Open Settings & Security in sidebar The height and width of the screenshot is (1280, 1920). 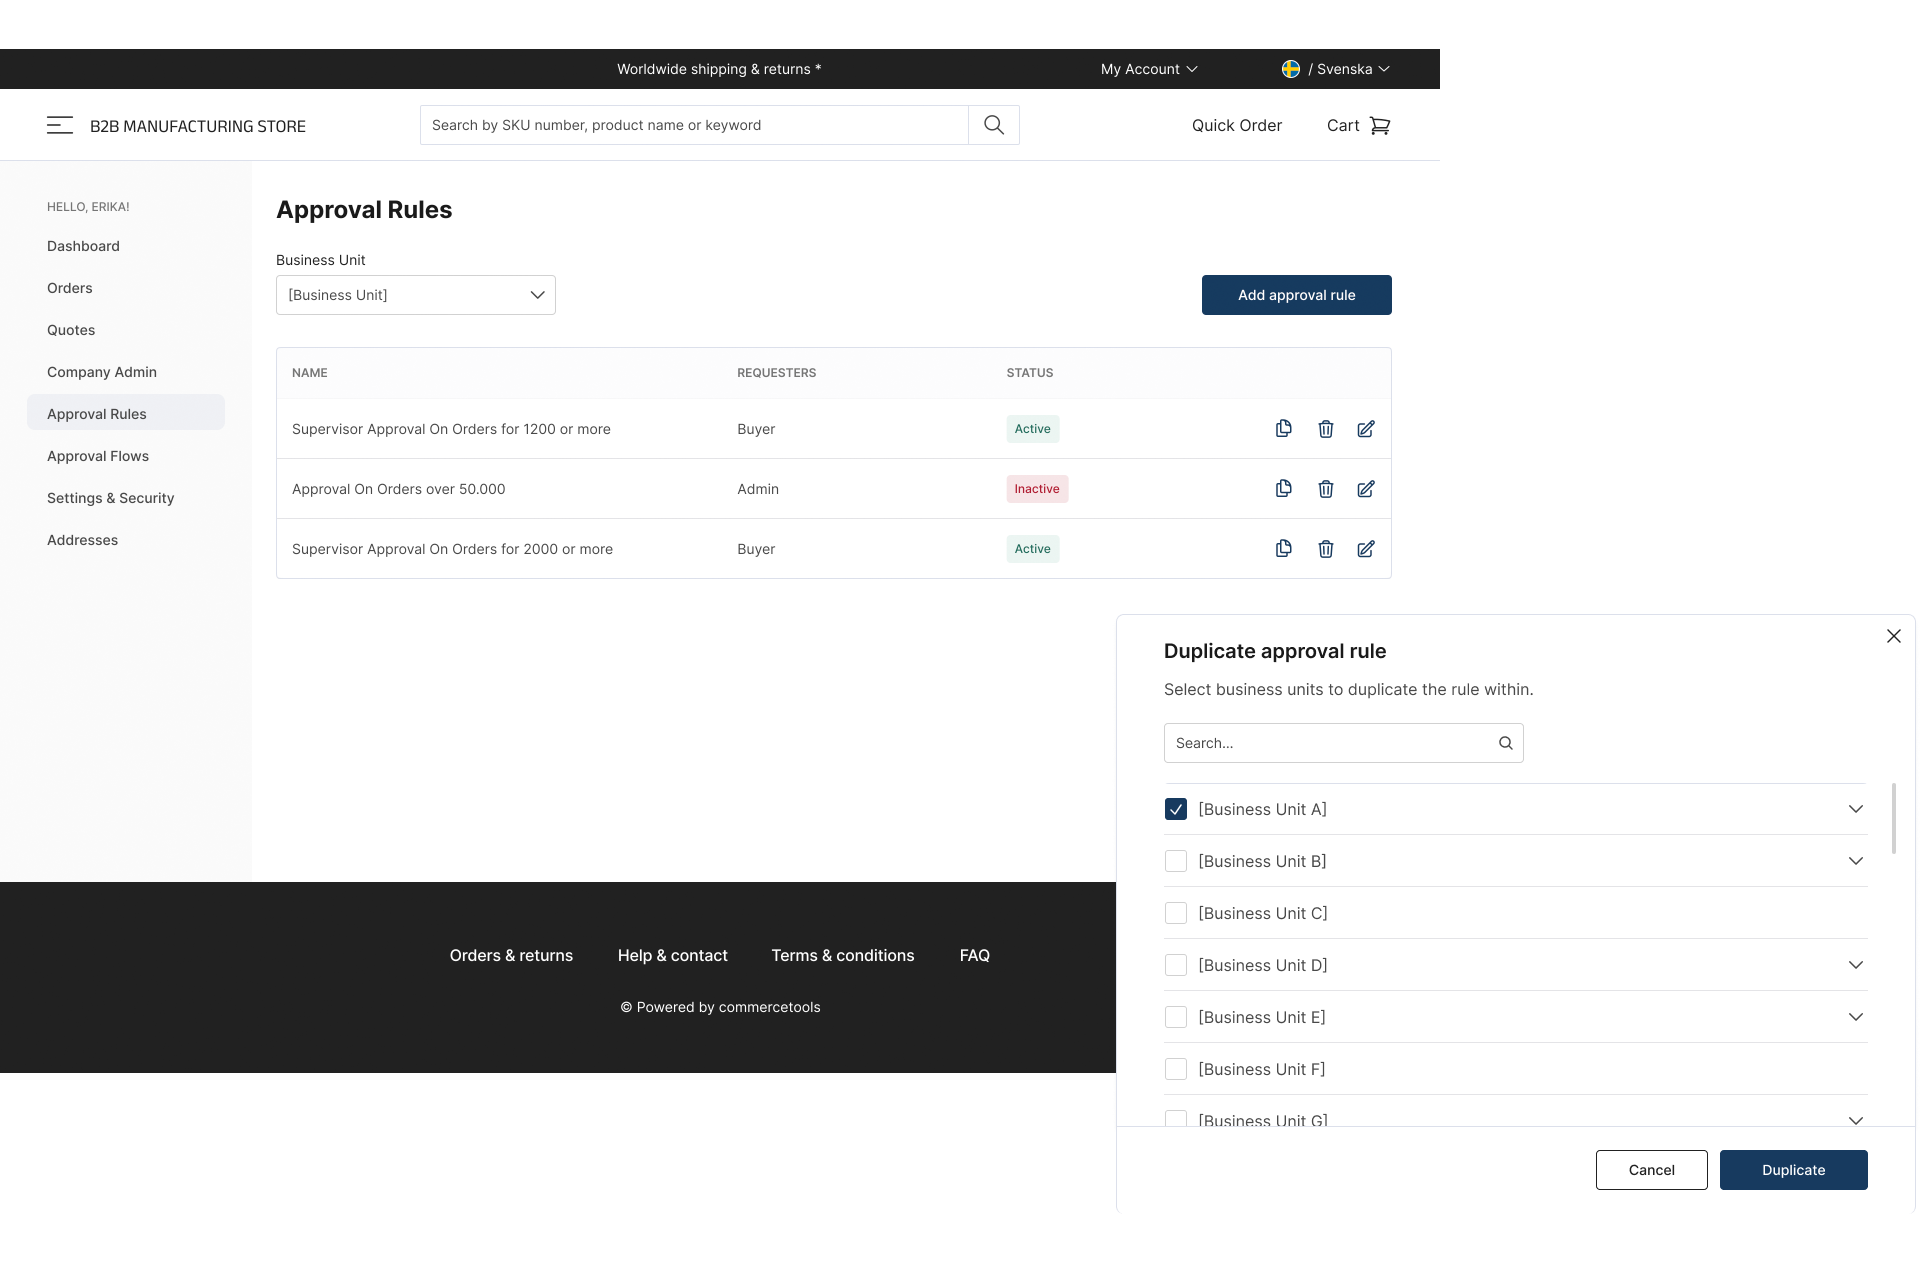click(x=110, y=498)
